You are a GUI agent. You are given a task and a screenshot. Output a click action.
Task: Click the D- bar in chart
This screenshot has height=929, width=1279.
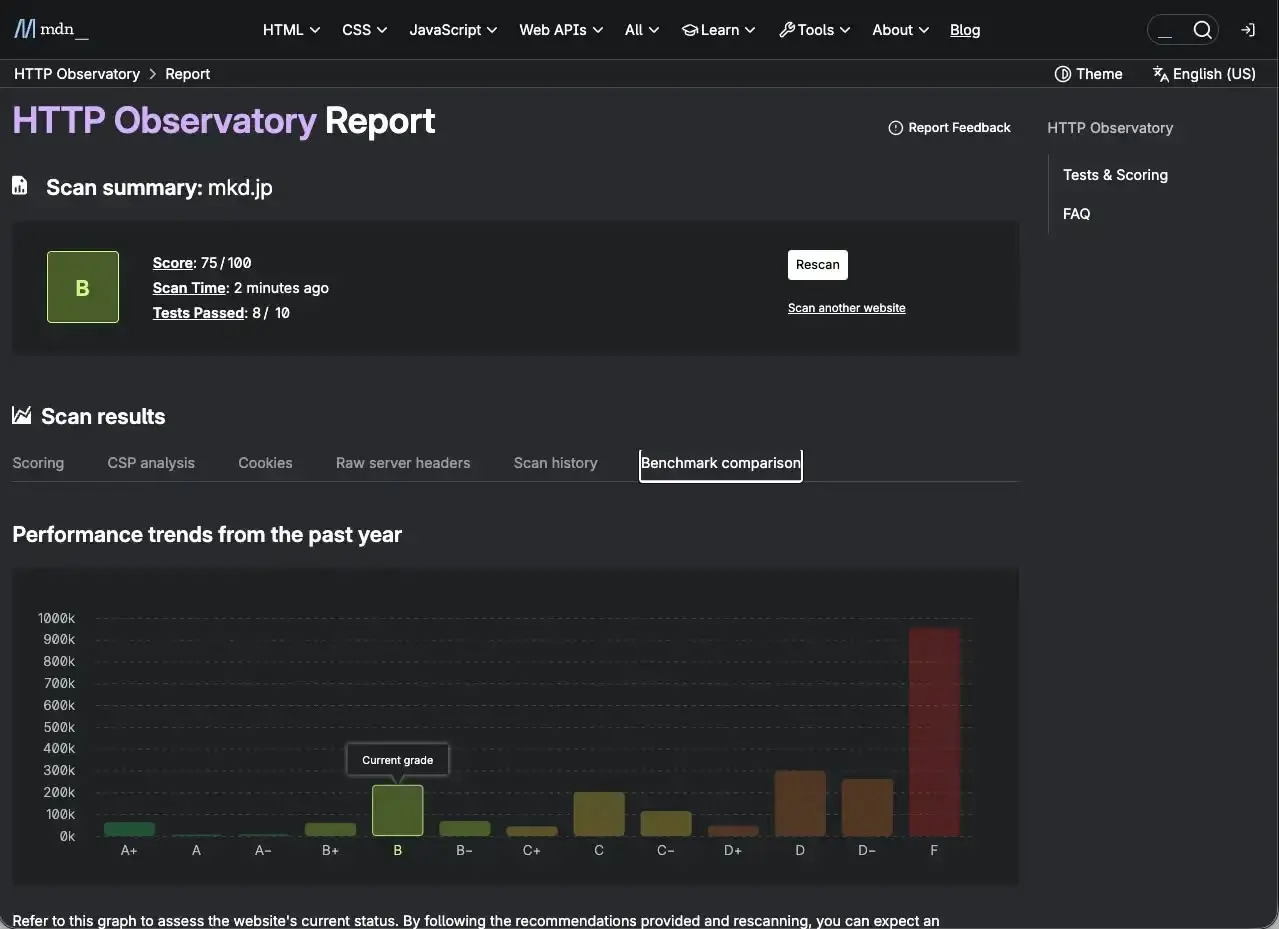click(x=867, y=808)
